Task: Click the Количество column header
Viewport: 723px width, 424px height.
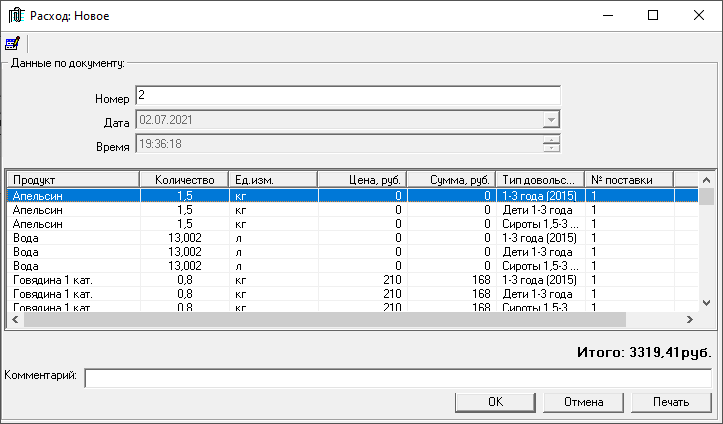Action: [183, 180]
